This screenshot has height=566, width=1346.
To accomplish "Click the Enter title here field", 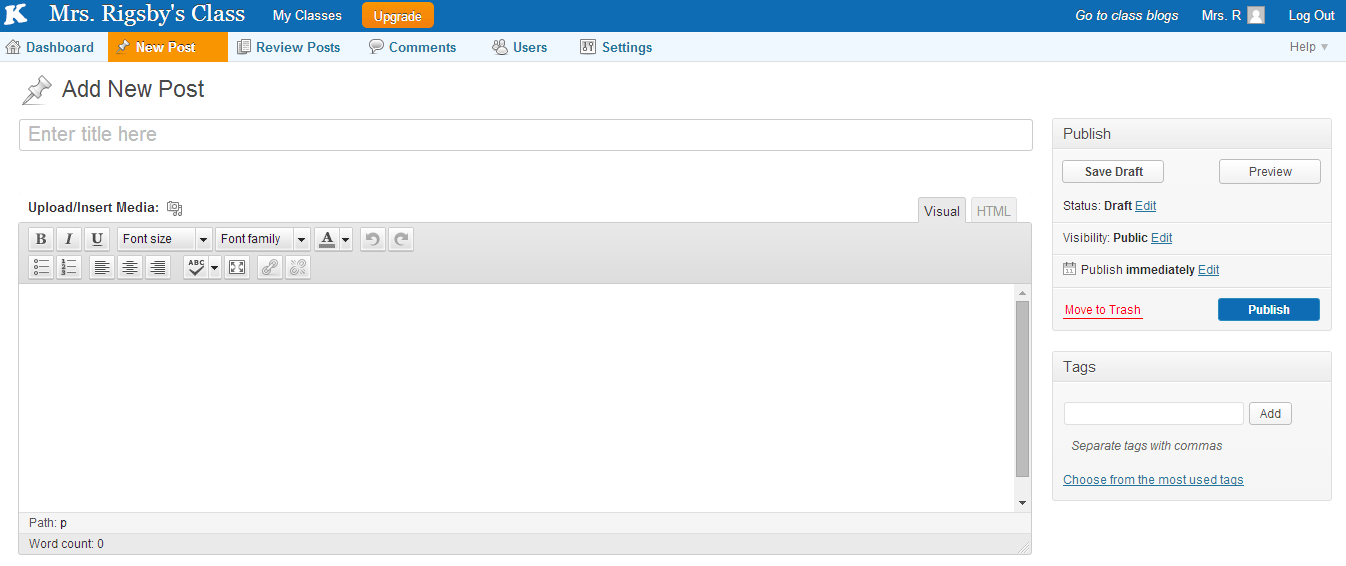I will coord(525,135).
